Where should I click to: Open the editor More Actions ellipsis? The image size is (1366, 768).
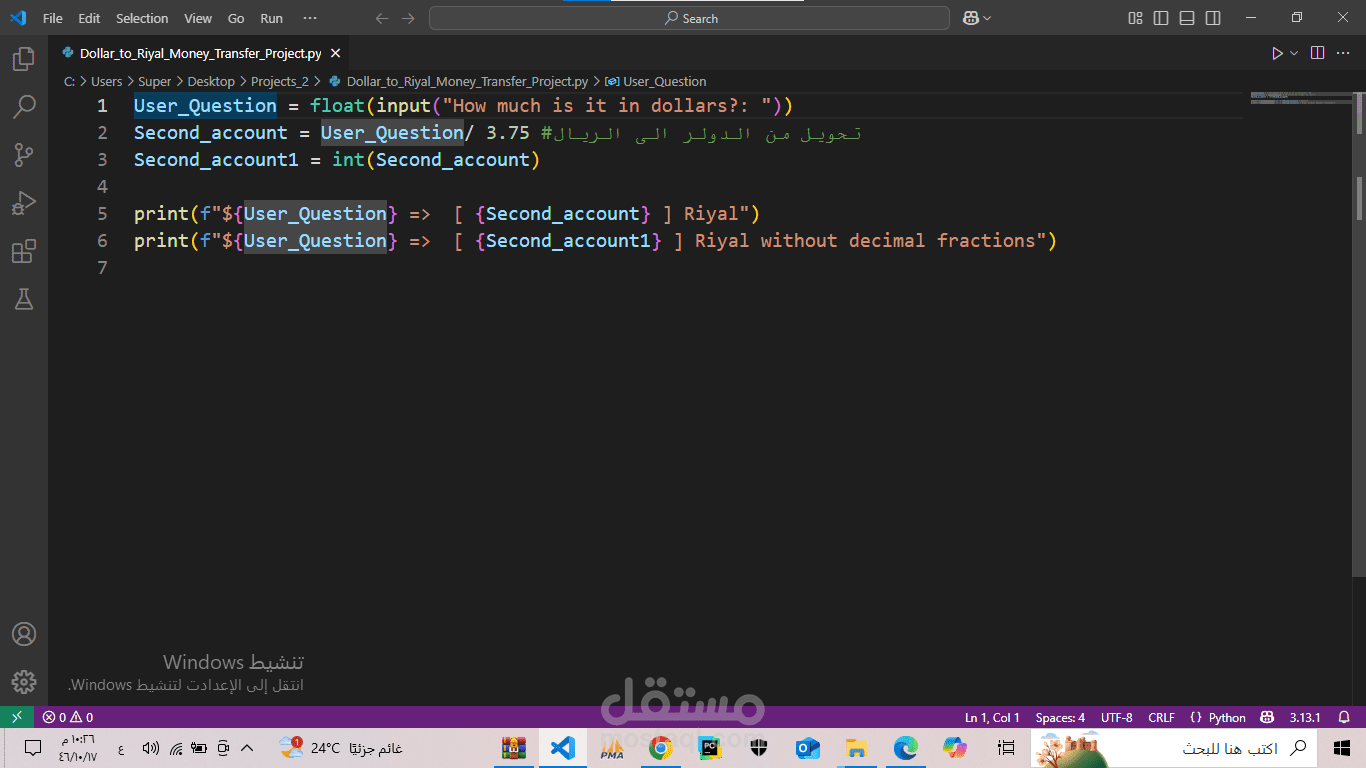[x=1345, y=53]
